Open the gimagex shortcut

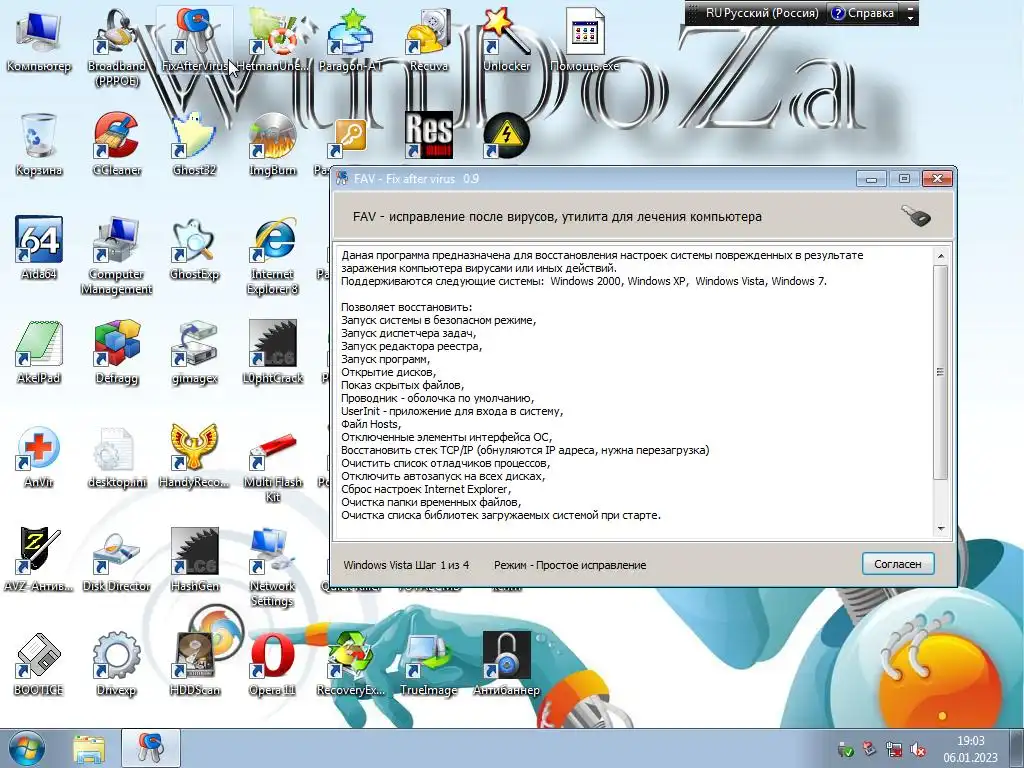[194, 352]
